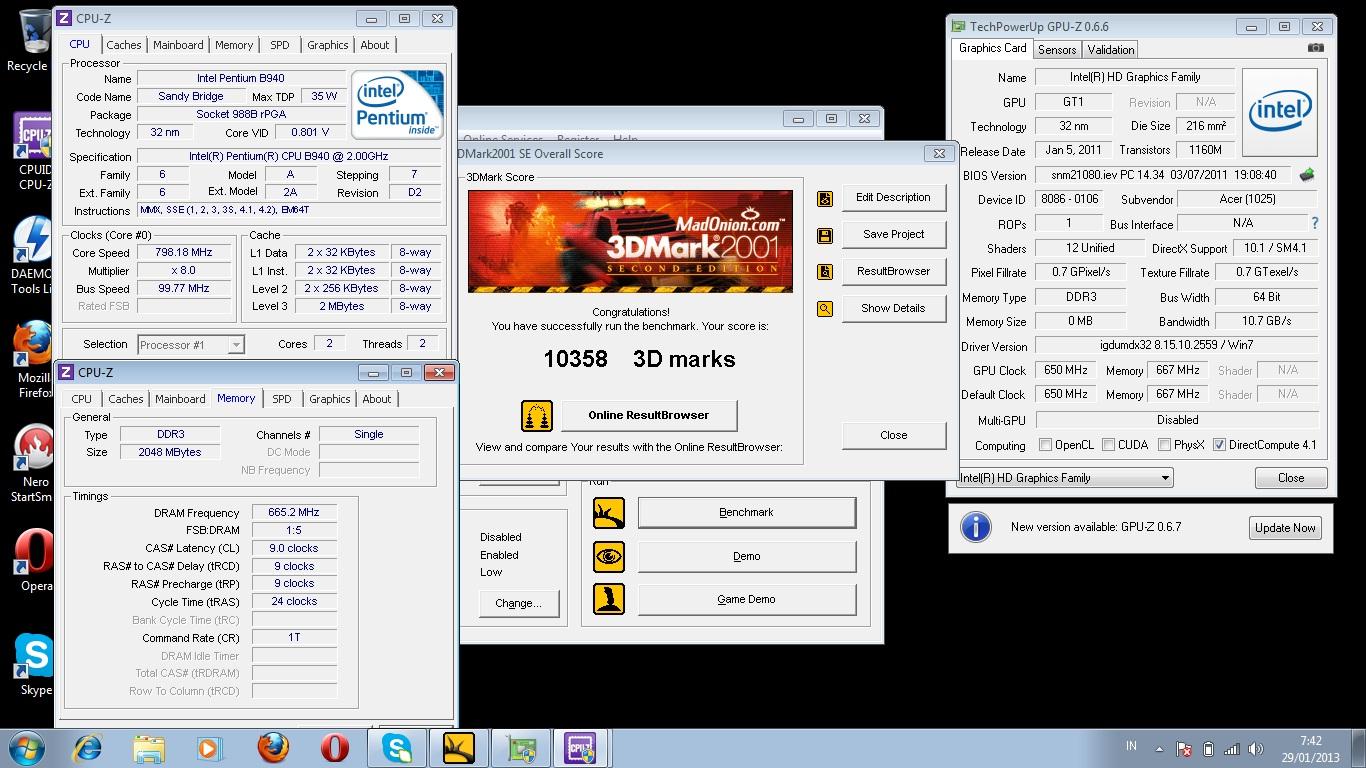Switch to Caches tab in upper CPU-Z
1366x768 pixels.
pyautogui.click(x=124, y=45)
